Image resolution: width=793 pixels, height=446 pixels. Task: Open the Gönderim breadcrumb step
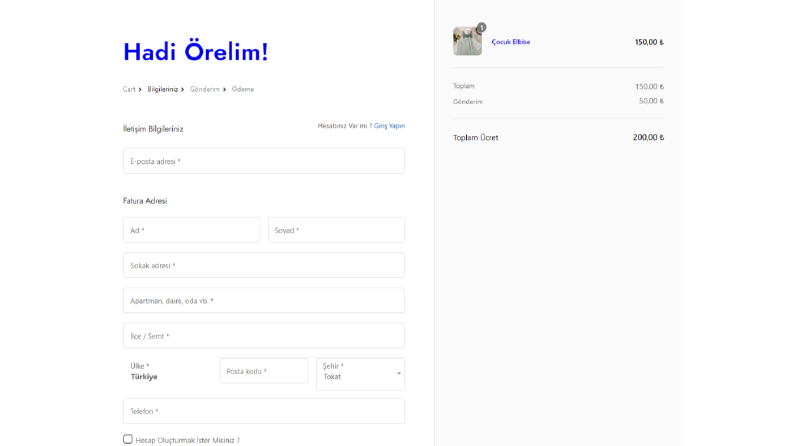(205, 89)
